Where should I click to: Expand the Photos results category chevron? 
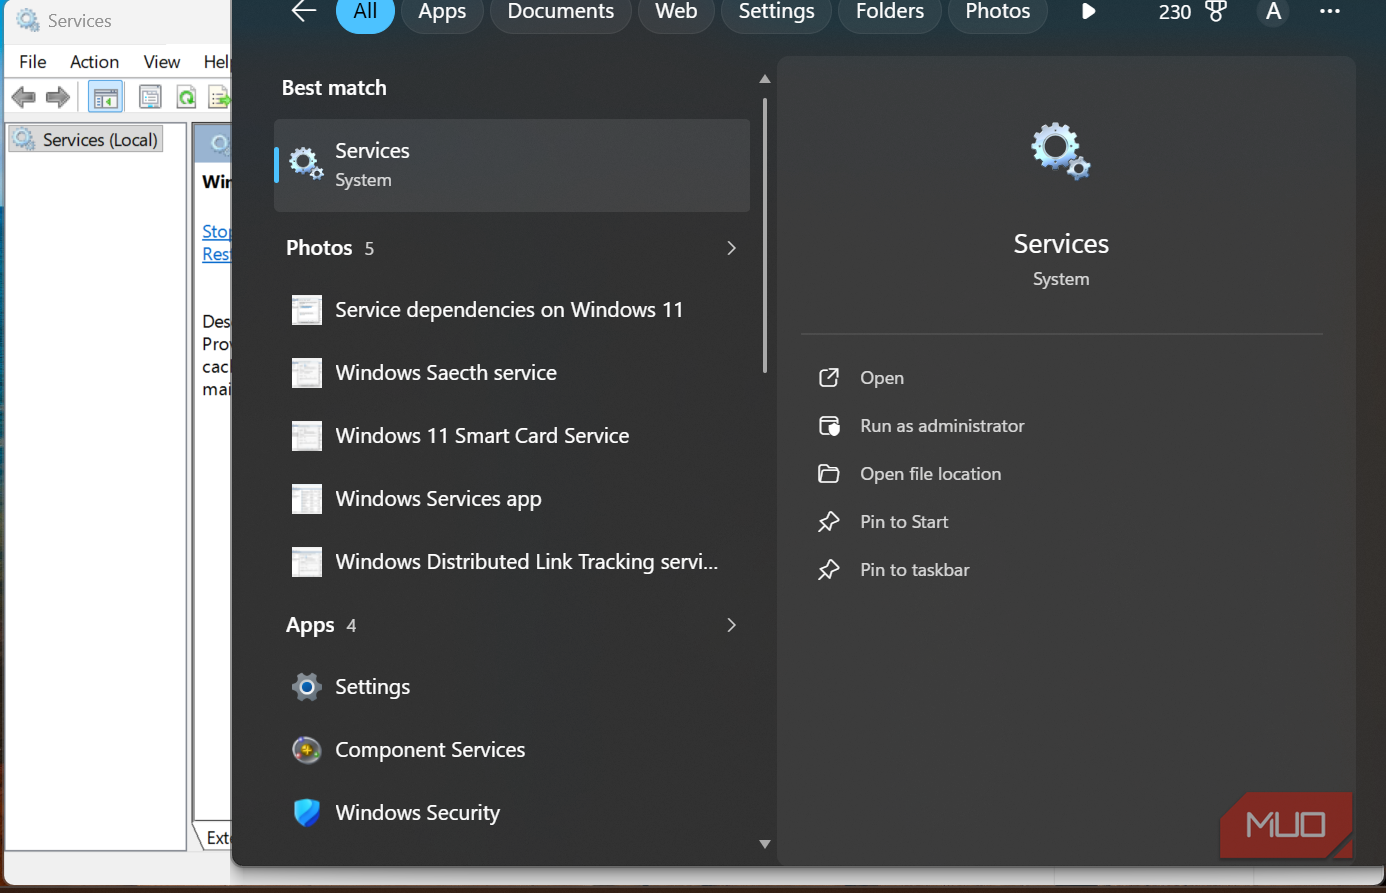(731, 248)
